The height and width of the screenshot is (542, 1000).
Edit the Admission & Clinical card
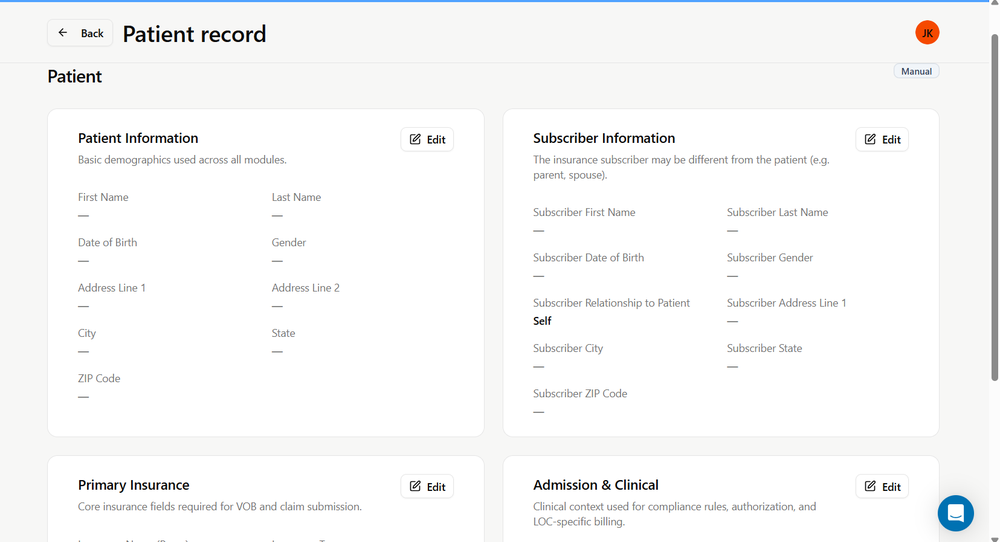pyautogui.click(x=881, y=487)
